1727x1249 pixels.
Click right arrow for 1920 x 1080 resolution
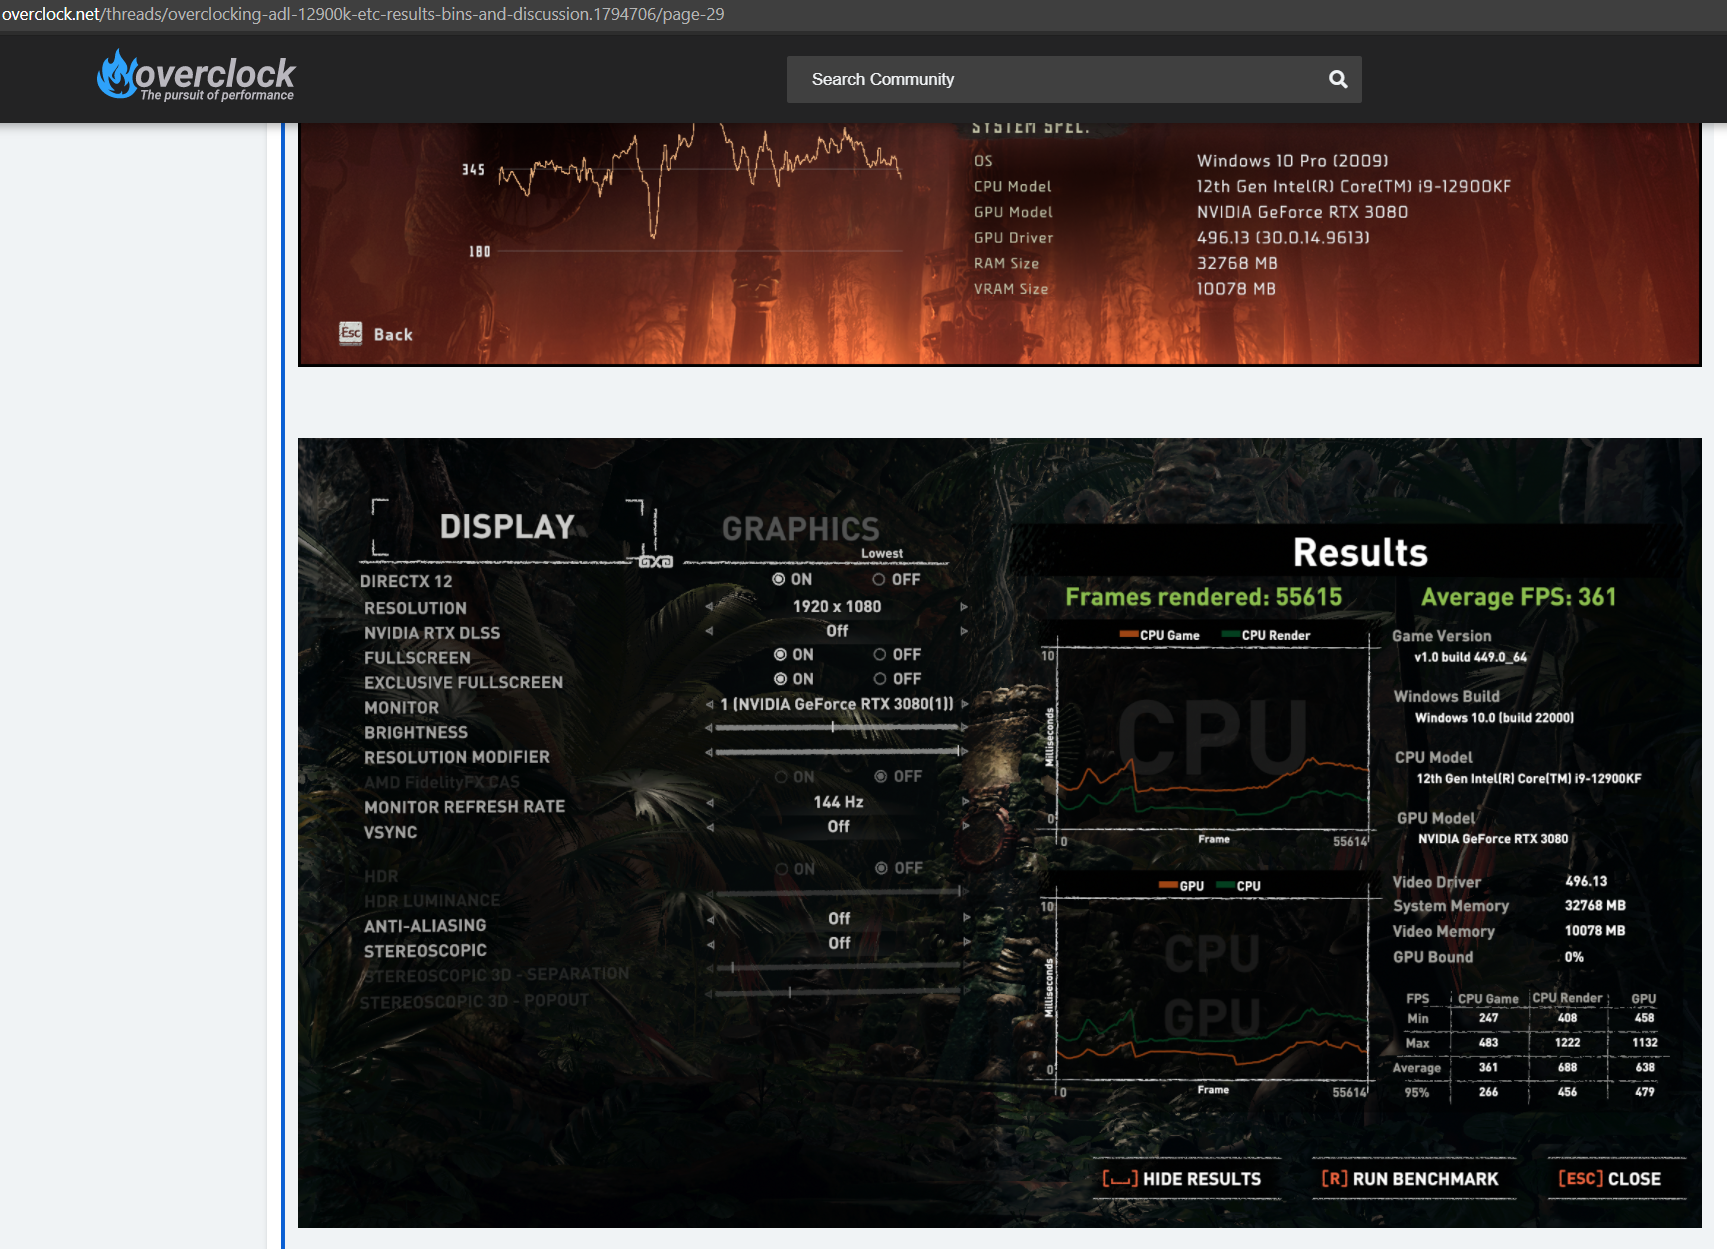(x=964, y=607)
